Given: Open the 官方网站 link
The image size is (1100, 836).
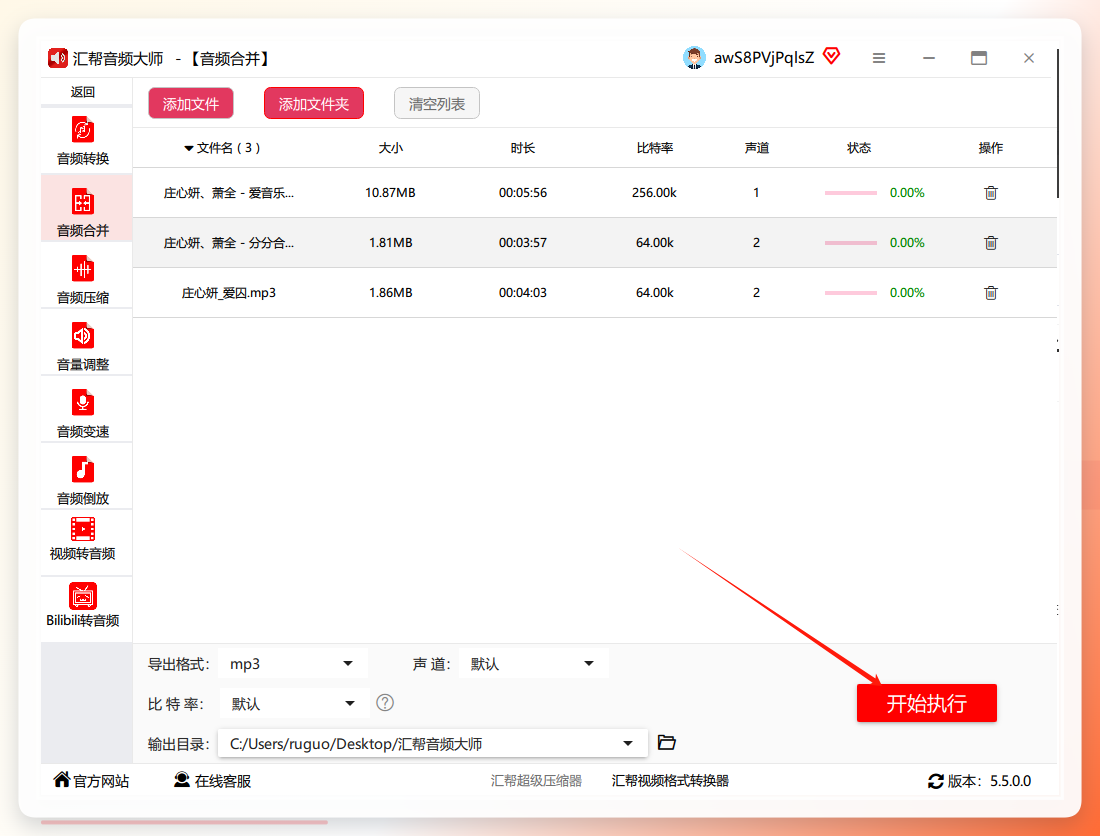Looking at the screenshot, I should [91, 781].
